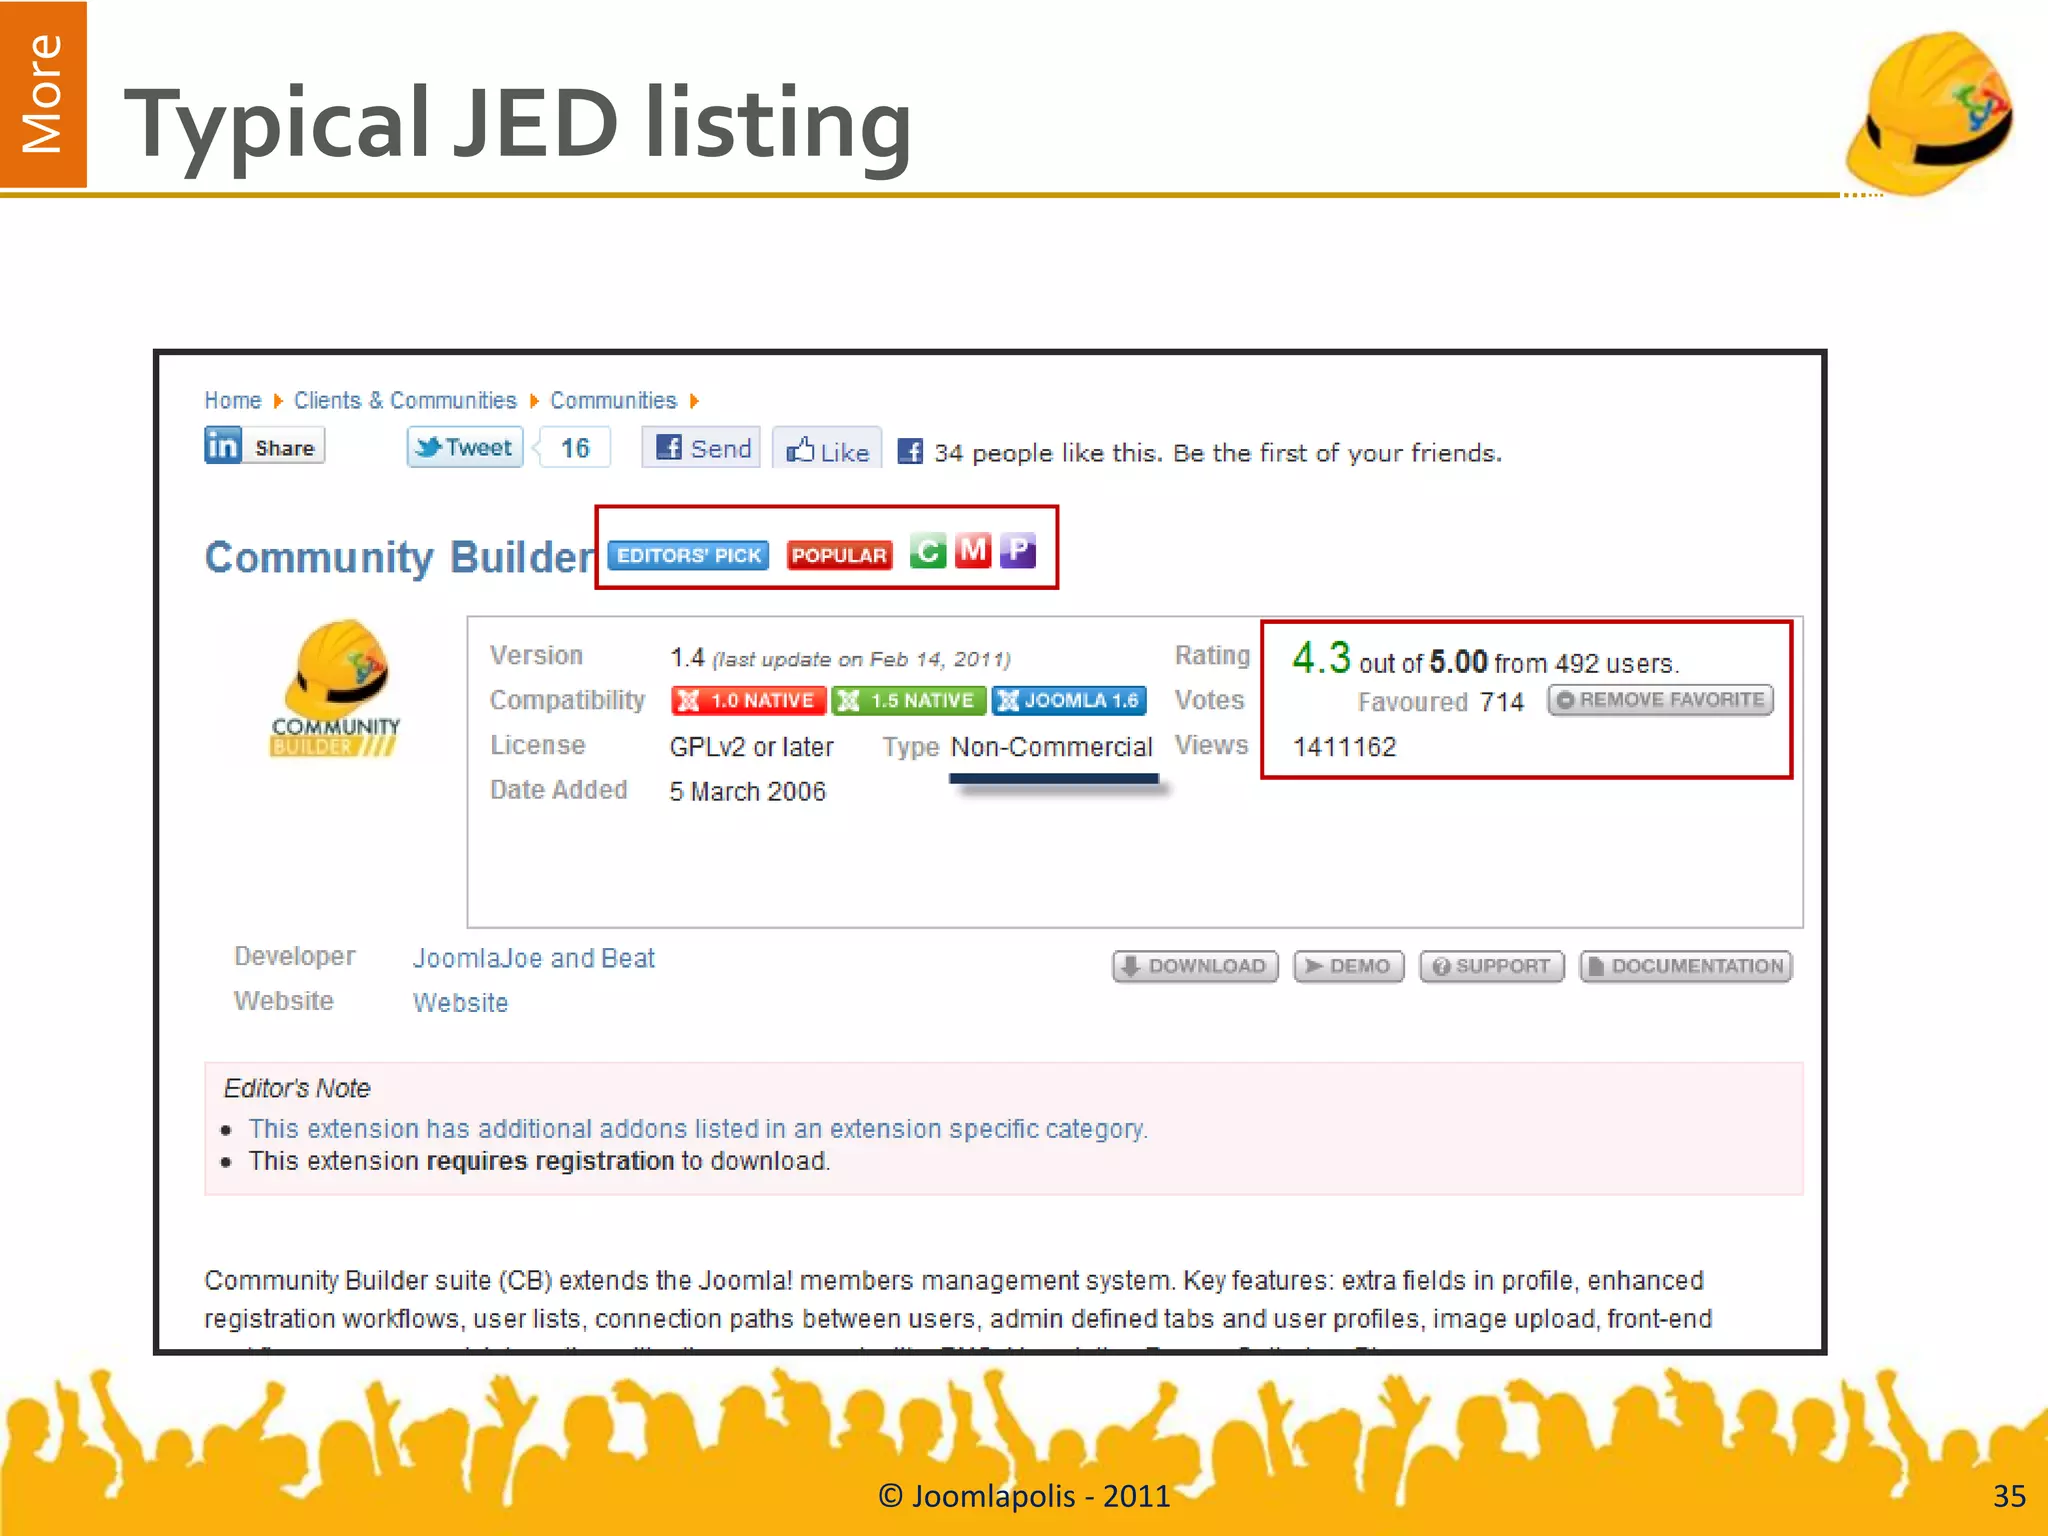Click the Download button
The height and width of the screenshot is (1536, 2048).
tap(1196, 966)
